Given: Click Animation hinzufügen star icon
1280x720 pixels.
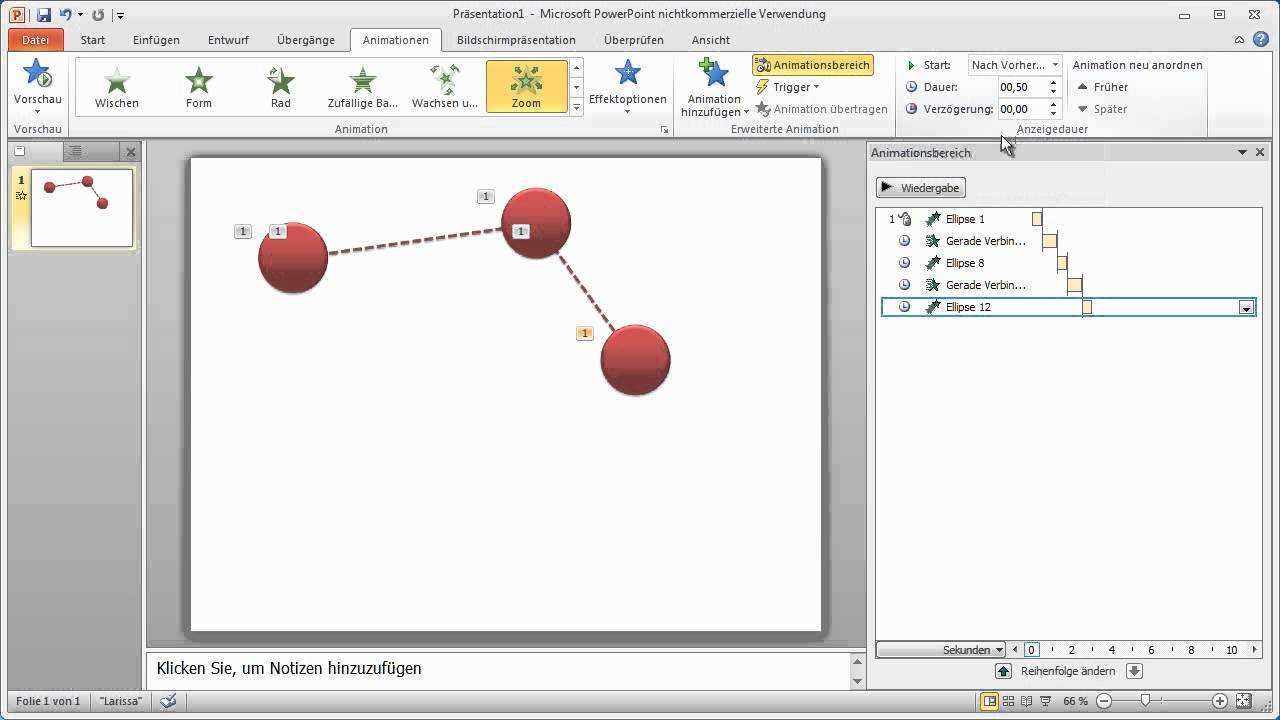Looking at the screenshot, I should pyautogui.click(x=713, y=75).
